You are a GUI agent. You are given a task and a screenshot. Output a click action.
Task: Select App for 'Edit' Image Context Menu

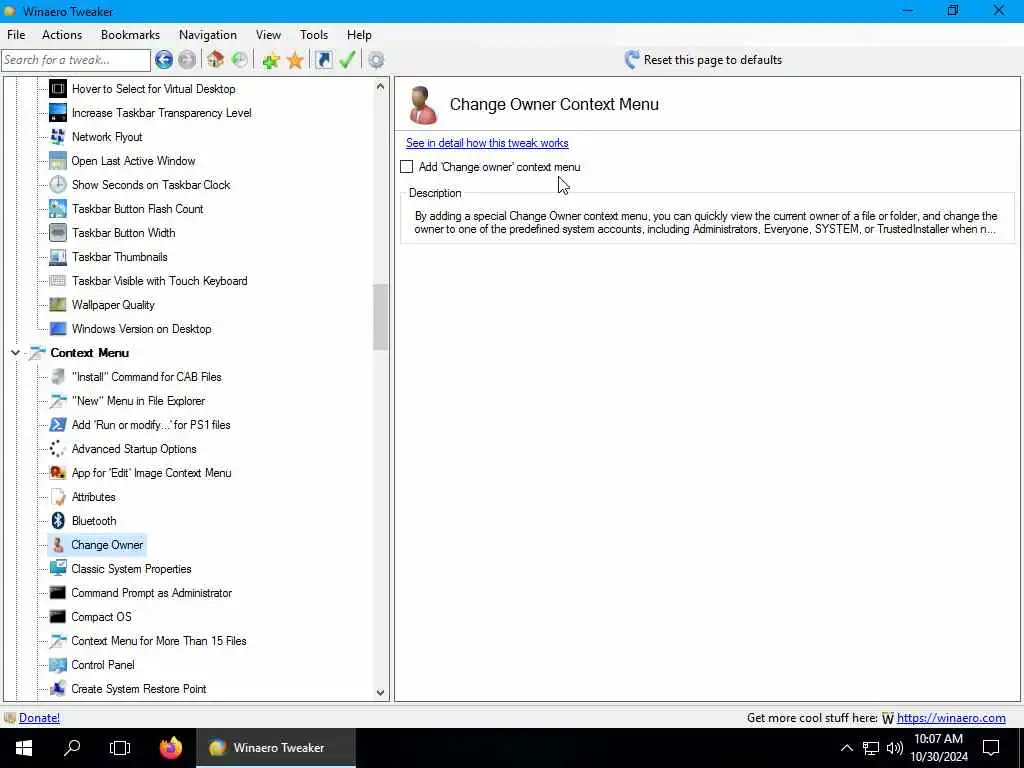click(151, 473)
